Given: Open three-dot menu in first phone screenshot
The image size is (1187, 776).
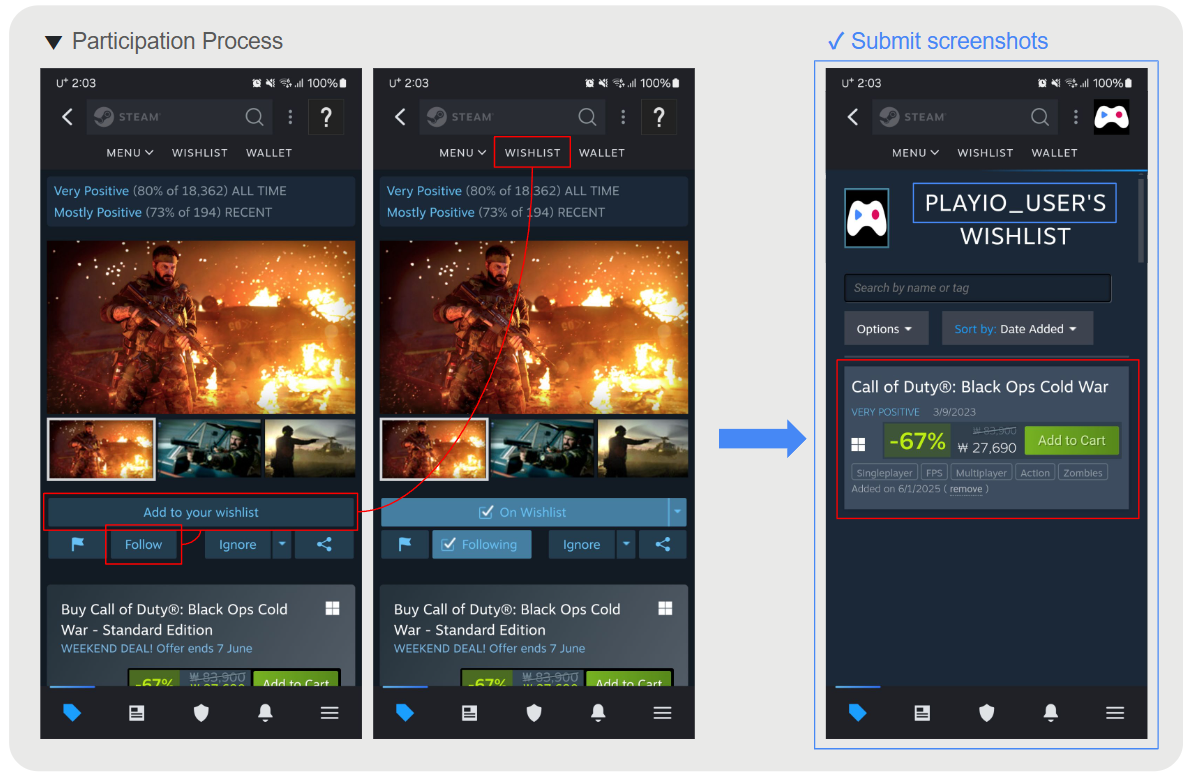Looking at the screenshot, I should [290, 117].
